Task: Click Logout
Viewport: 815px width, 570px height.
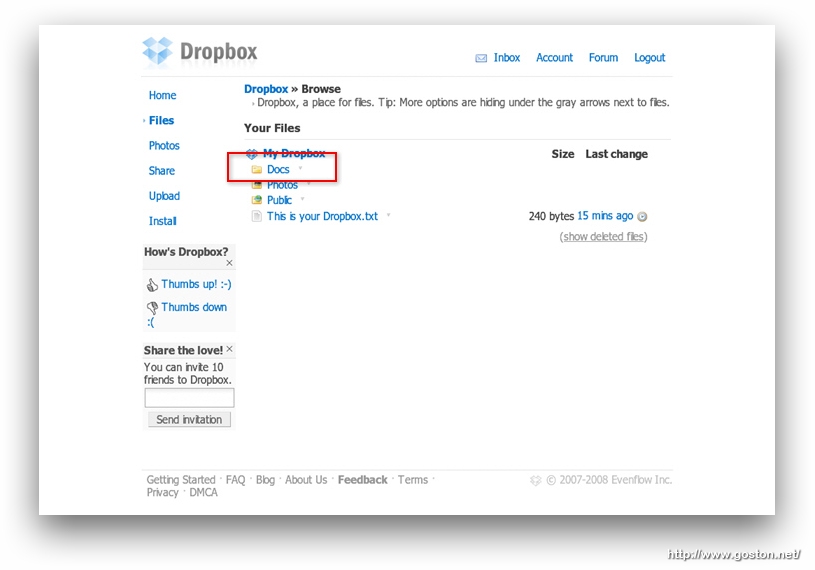Action: 649,58
